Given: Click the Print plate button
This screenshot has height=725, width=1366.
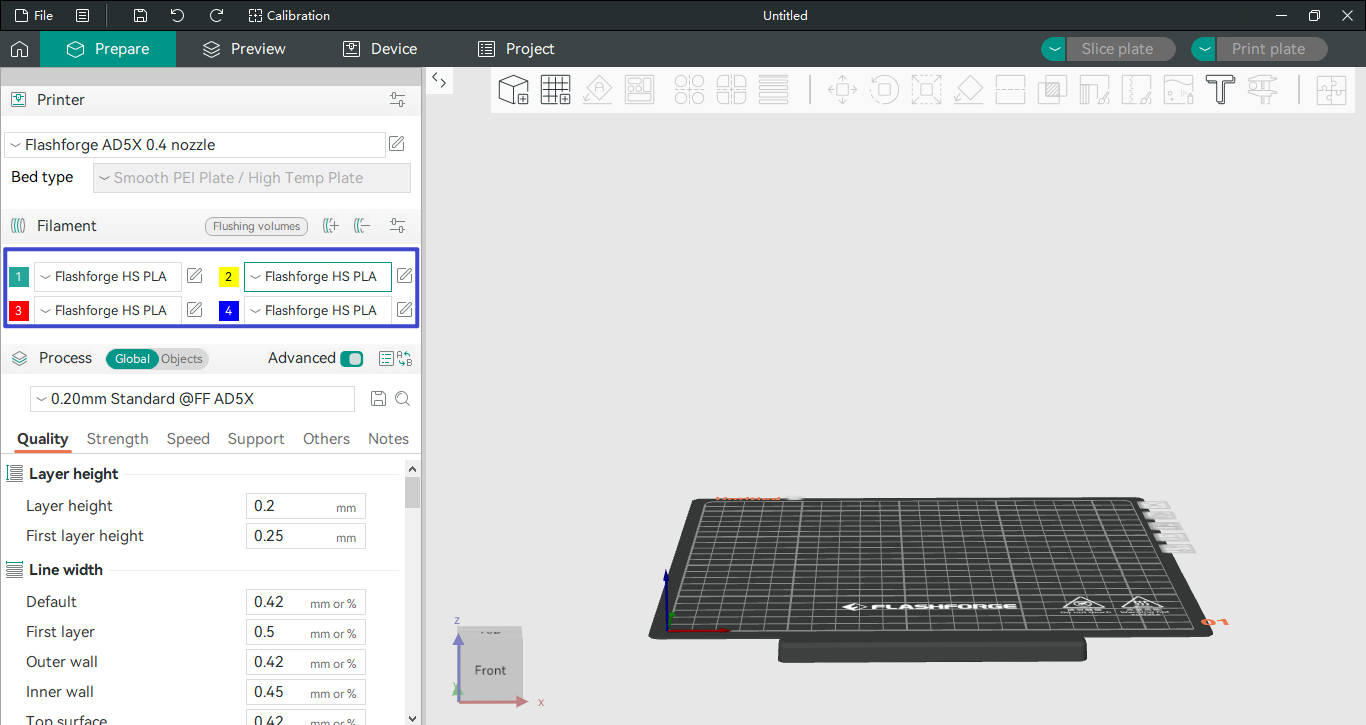Looking at the screenshot, I should (x=1272, y=49).
